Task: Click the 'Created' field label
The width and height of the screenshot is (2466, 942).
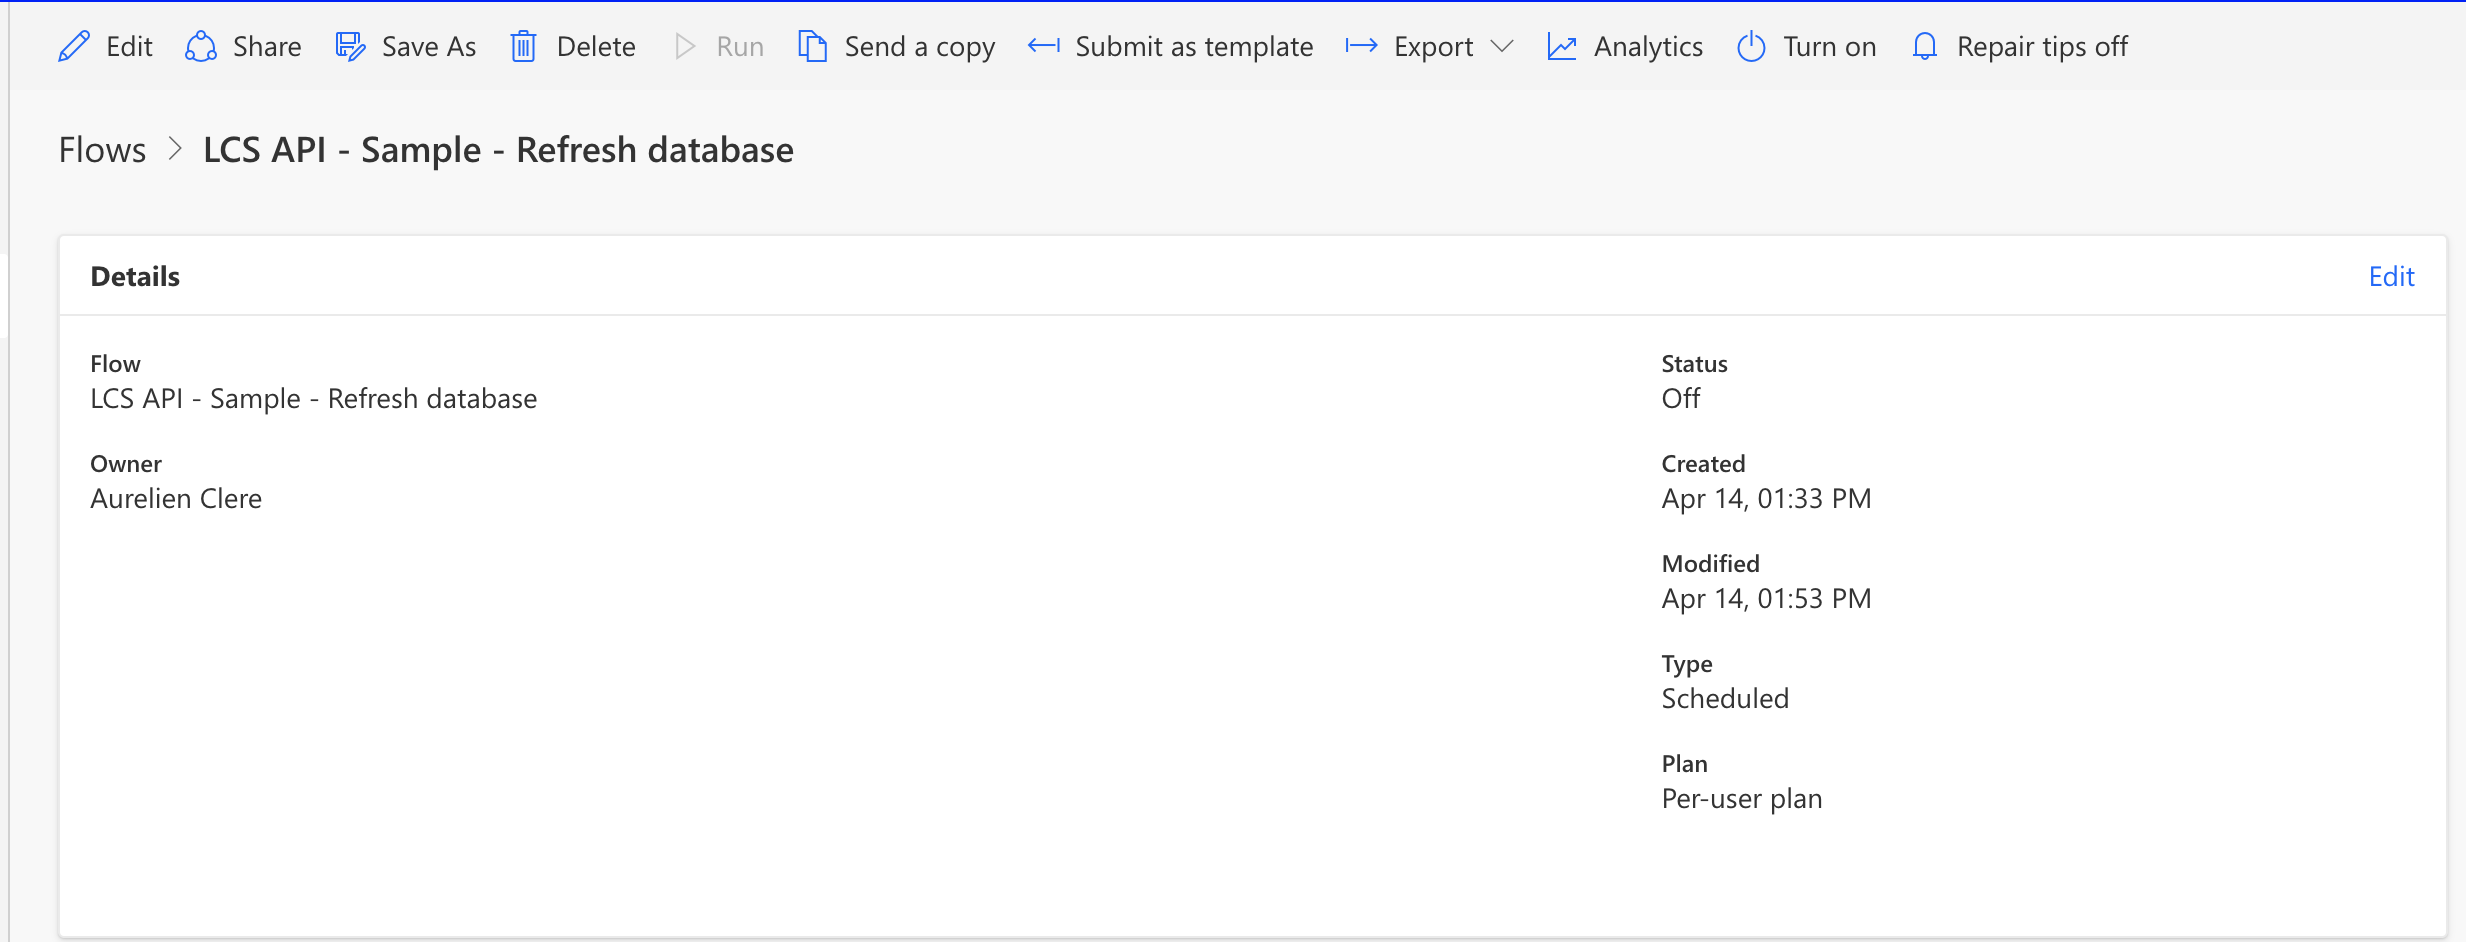Action: tap(1703, 464)
